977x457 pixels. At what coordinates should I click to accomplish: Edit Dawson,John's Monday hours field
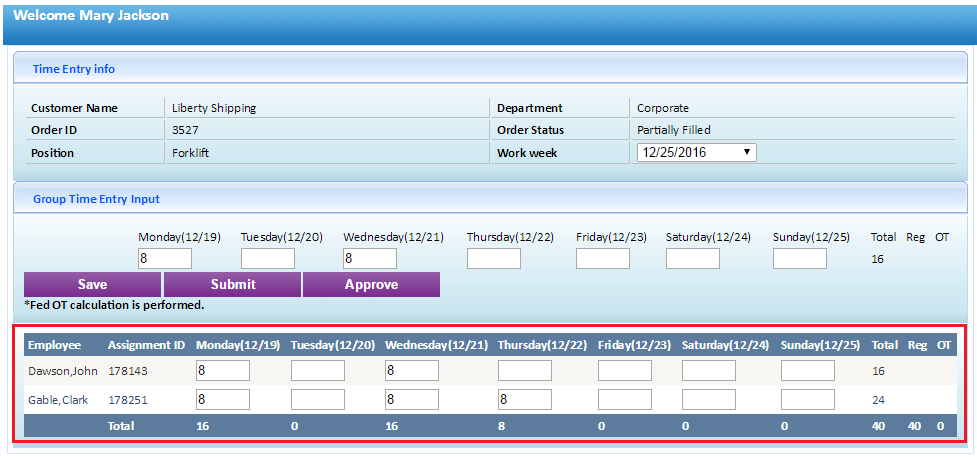(223, 370)
